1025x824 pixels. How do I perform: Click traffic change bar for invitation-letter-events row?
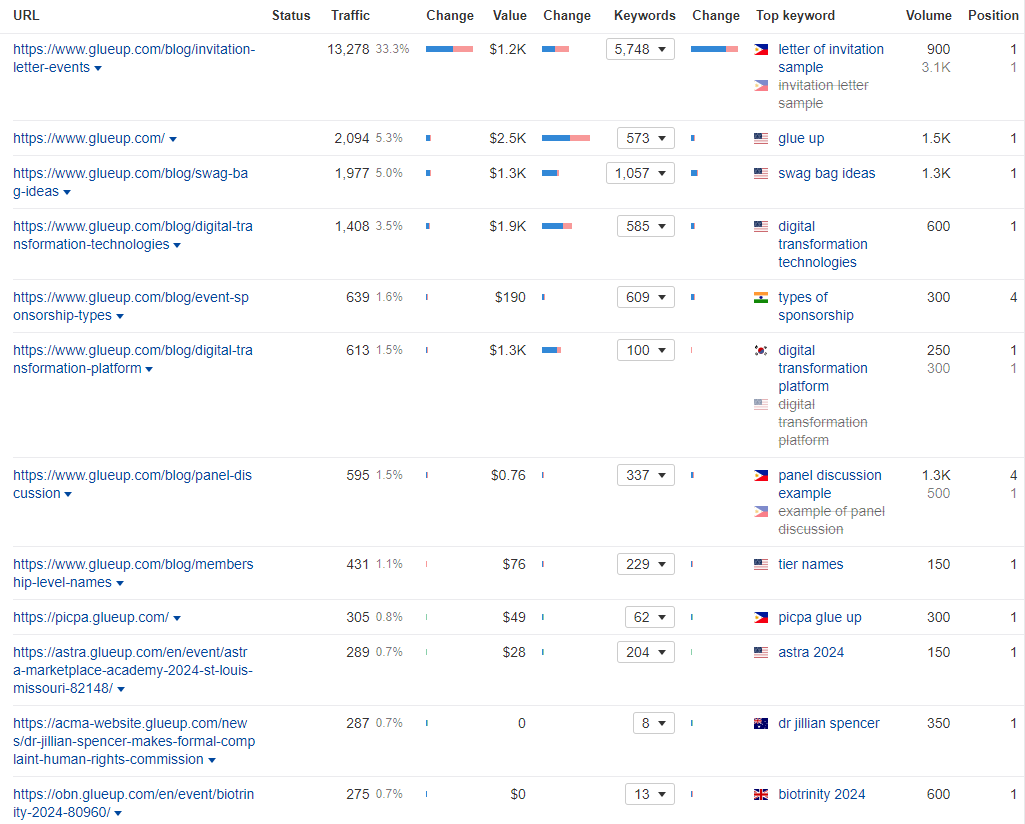449,49
